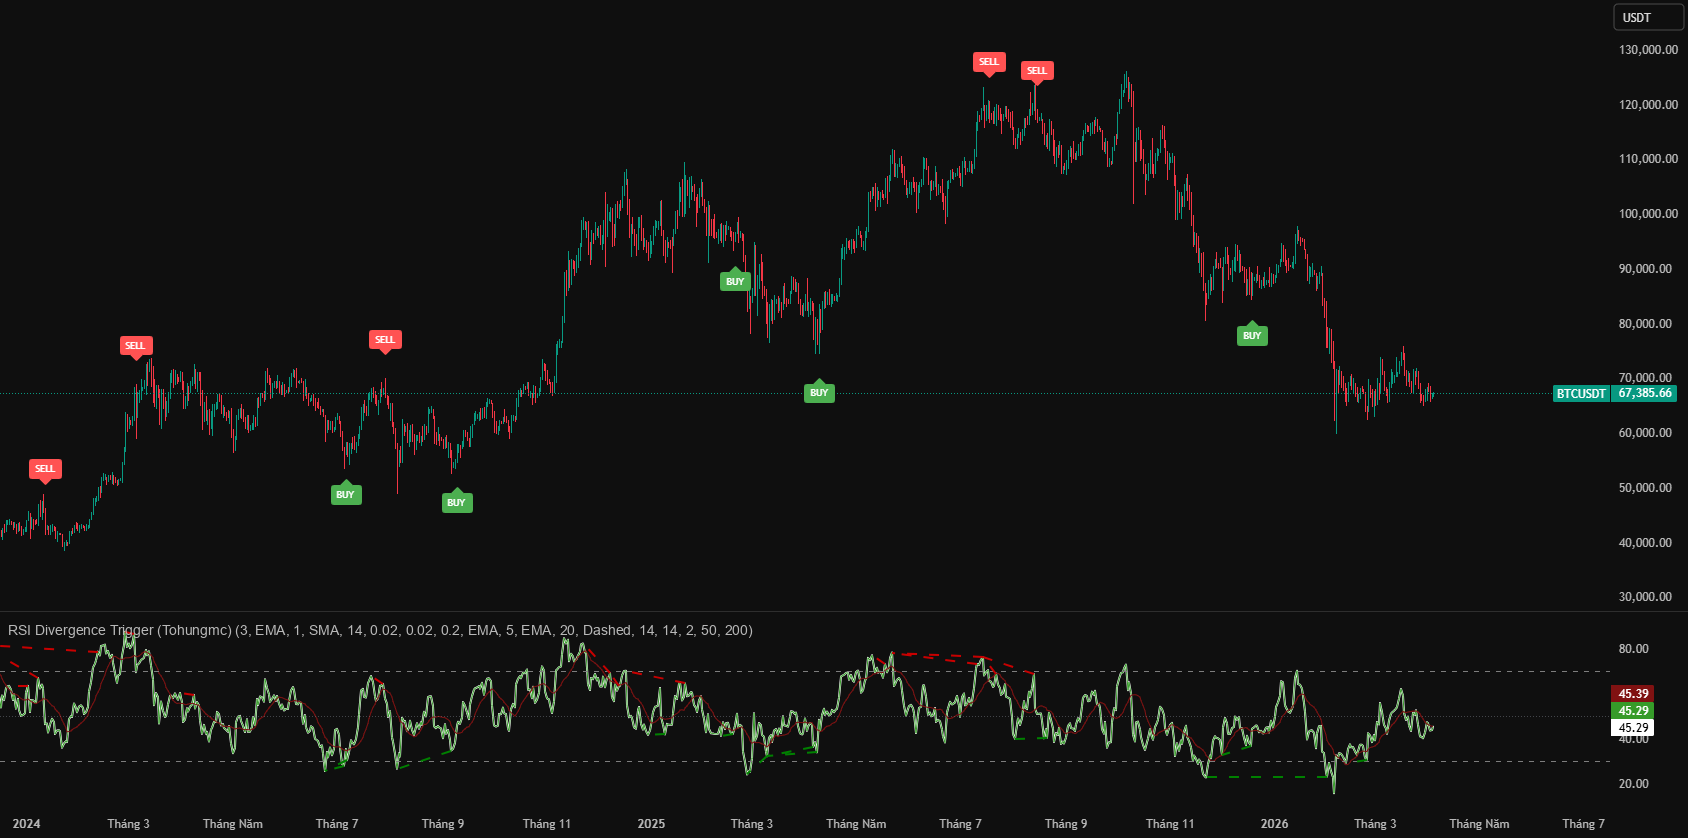Click the 2024 label on time axis
Image resolution: width=1688 pixels, height=838 pixels.
click(26, 824)
